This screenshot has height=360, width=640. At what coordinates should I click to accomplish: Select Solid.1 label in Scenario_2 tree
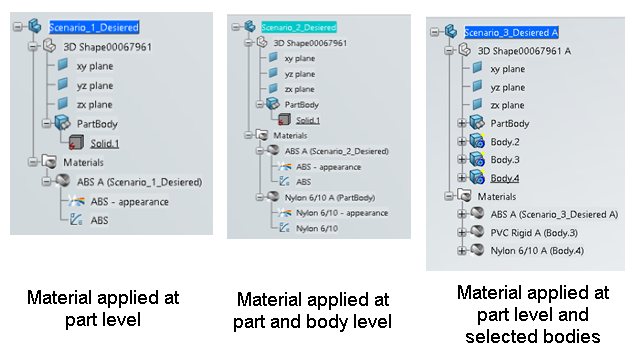tap(308, 120)
